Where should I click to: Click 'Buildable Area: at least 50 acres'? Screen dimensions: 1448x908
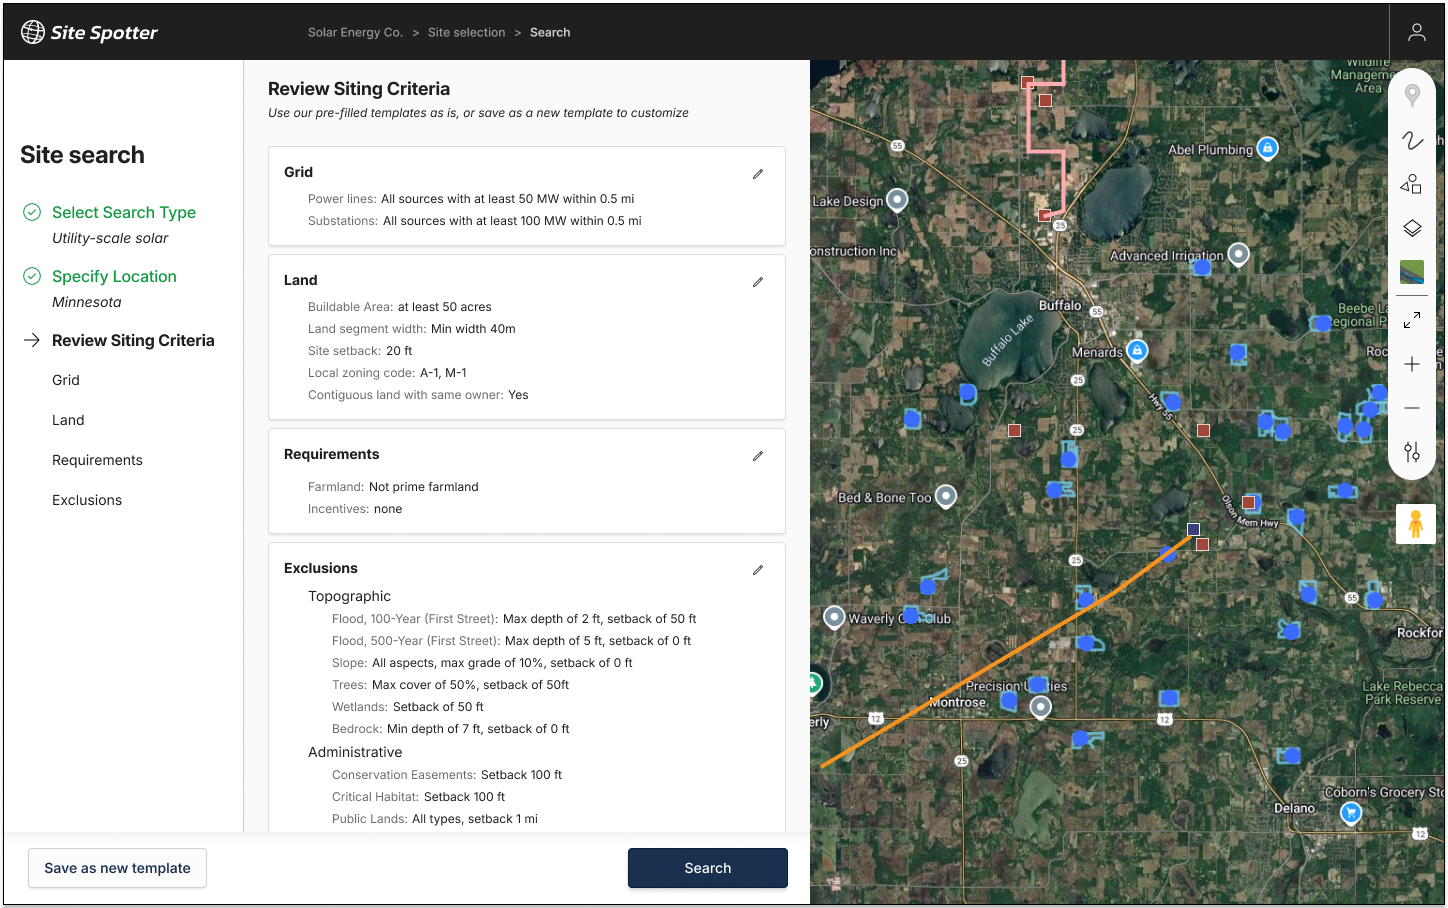(x=400, y=307)
